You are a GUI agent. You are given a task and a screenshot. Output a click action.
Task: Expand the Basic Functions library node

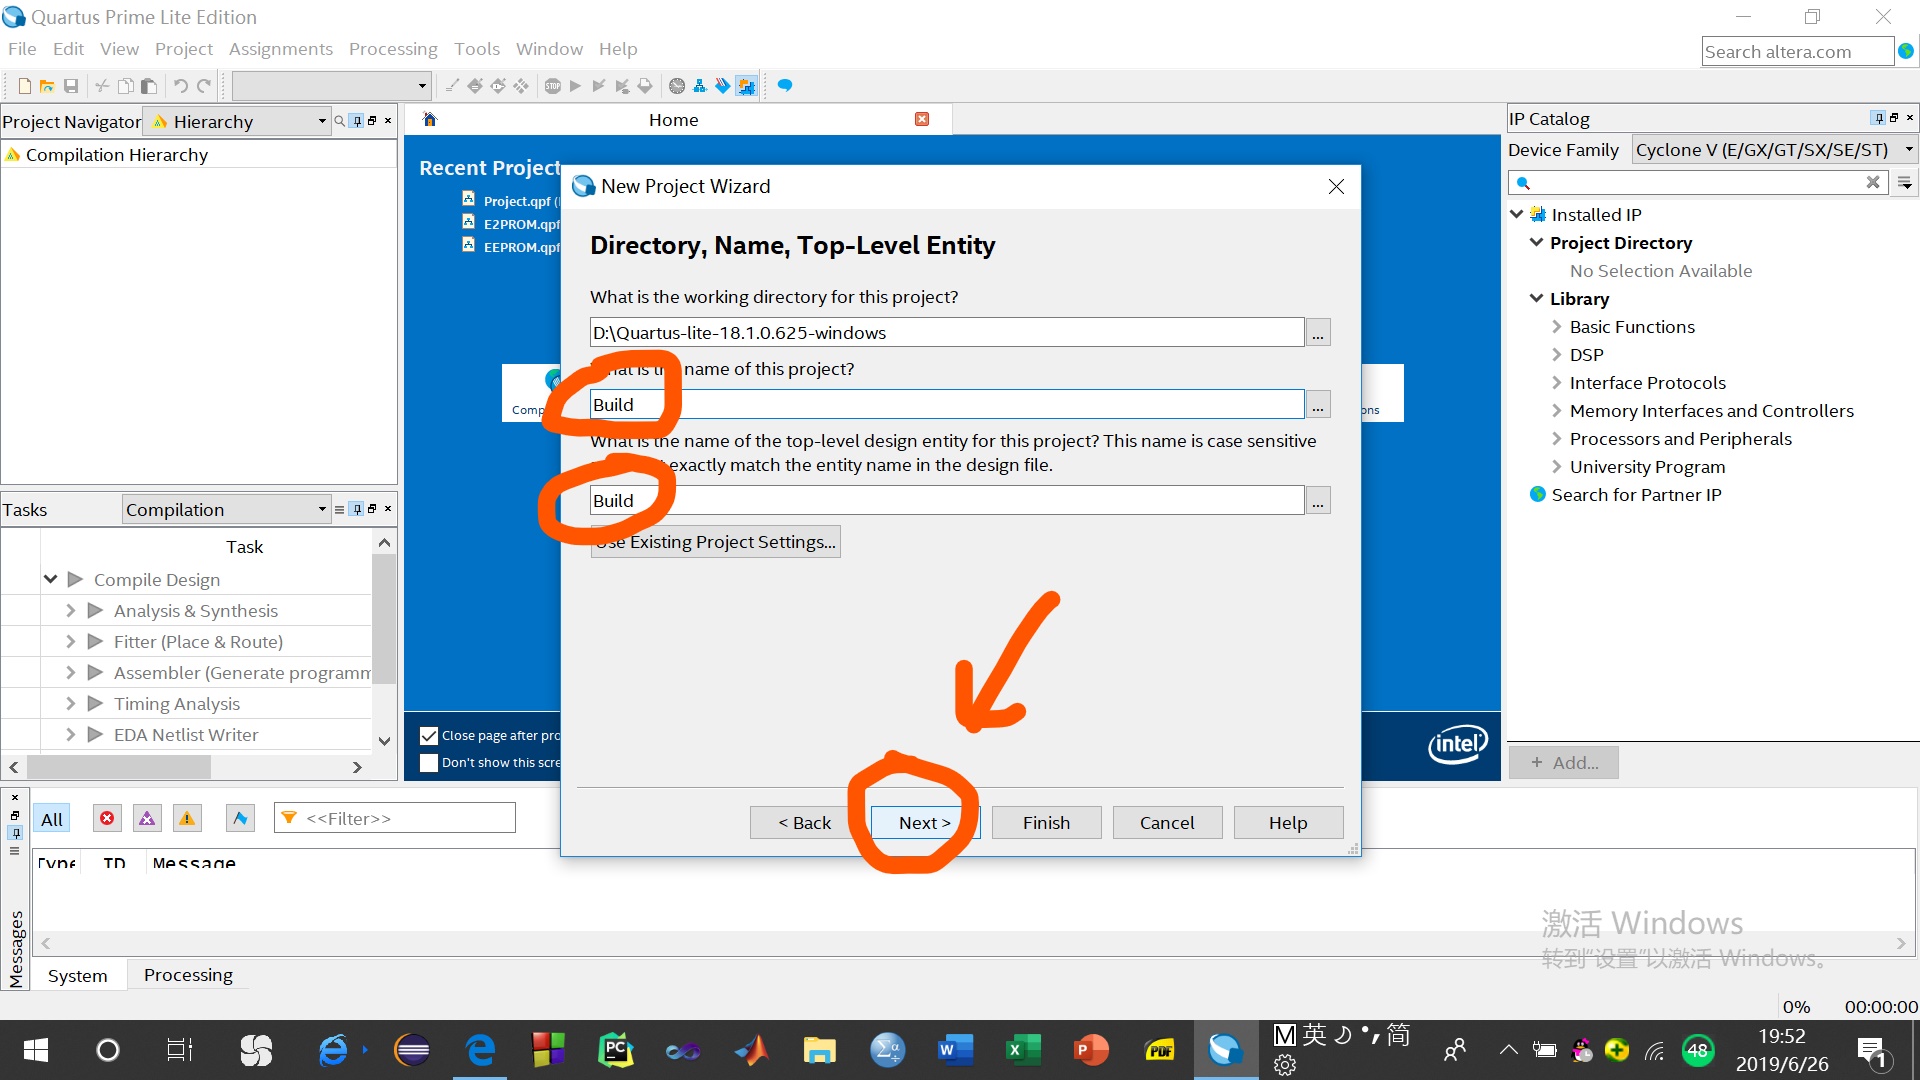pyautogui.click(x=1556, y=327)
